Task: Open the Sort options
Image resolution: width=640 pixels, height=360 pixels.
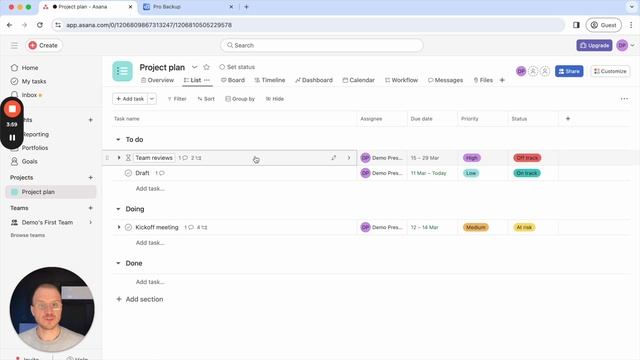Action: [206, 99]
